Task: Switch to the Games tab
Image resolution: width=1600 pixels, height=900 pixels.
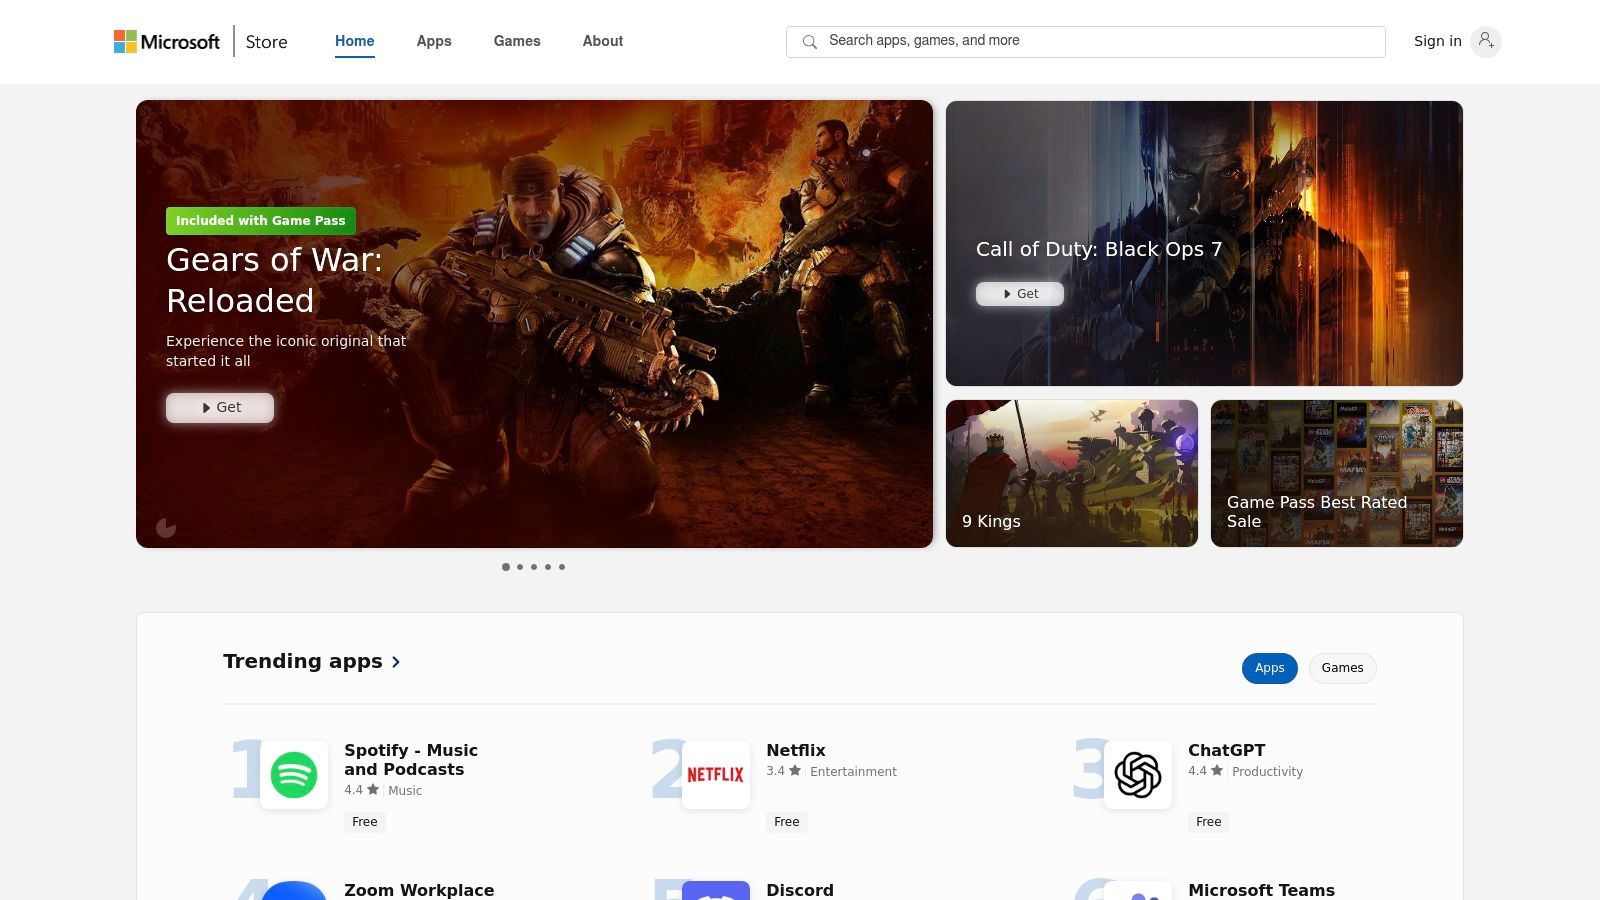Action: click(x=517, y=41)
